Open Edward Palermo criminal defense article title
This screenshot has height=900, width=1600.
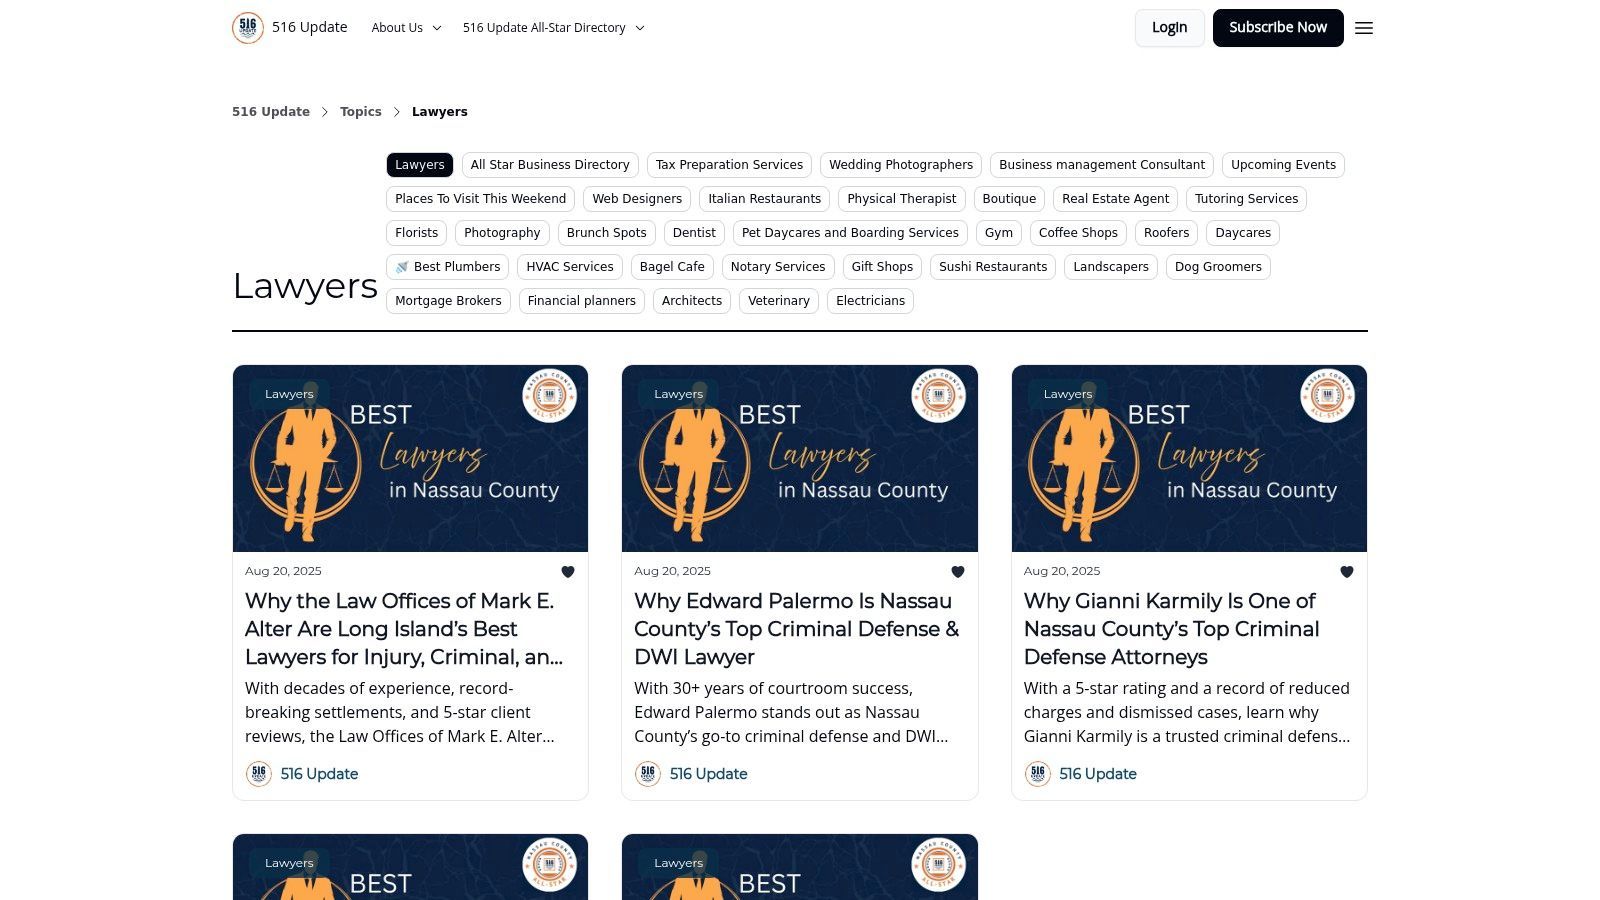pos(796,629)
